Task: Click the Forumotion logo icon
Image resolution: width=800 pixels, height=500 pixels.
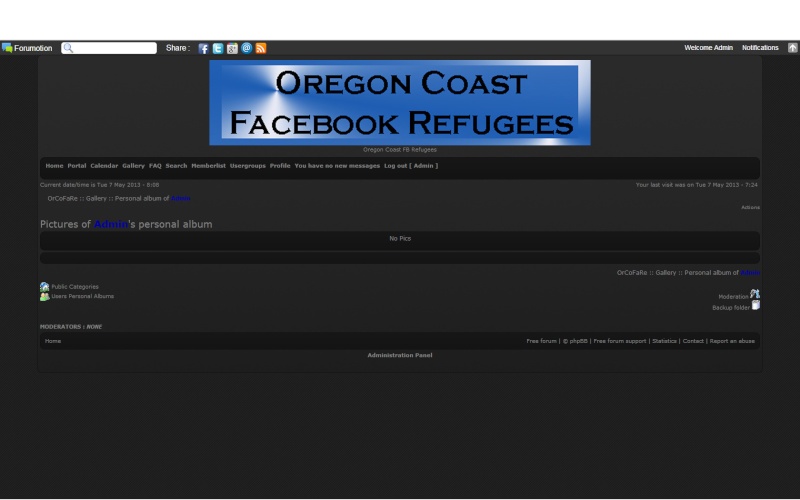Action: pos(7,48)
